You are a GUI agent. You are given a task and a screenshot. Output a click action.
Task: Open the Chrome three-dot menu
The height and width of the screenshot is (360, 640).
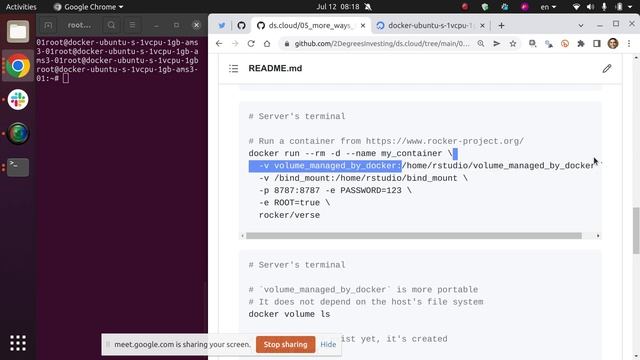coord(629,44)
